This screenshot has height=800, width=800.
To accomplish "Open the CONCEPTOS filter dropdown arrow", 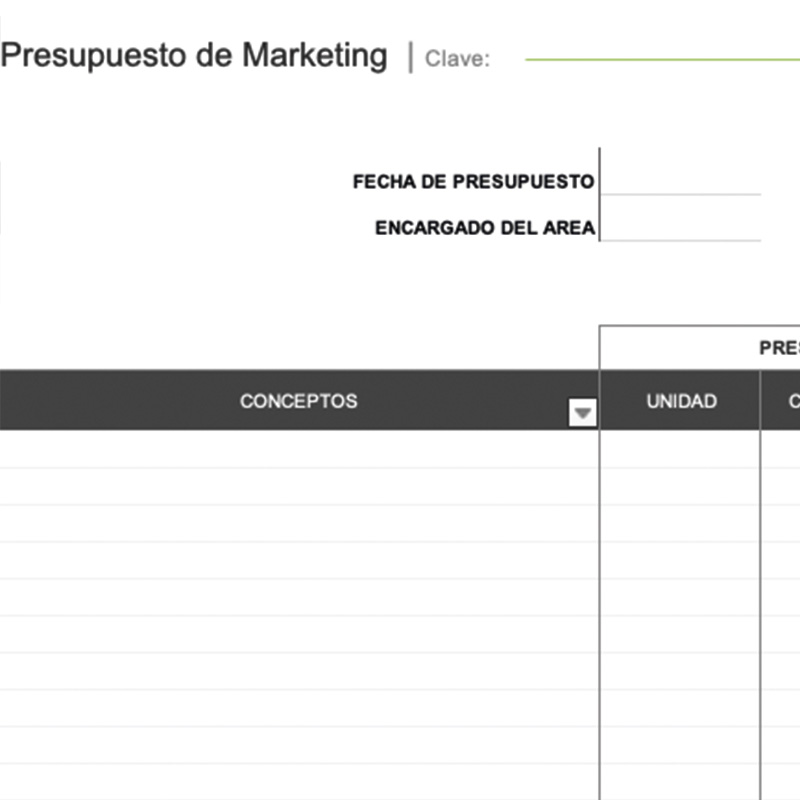I will (582, 412).
